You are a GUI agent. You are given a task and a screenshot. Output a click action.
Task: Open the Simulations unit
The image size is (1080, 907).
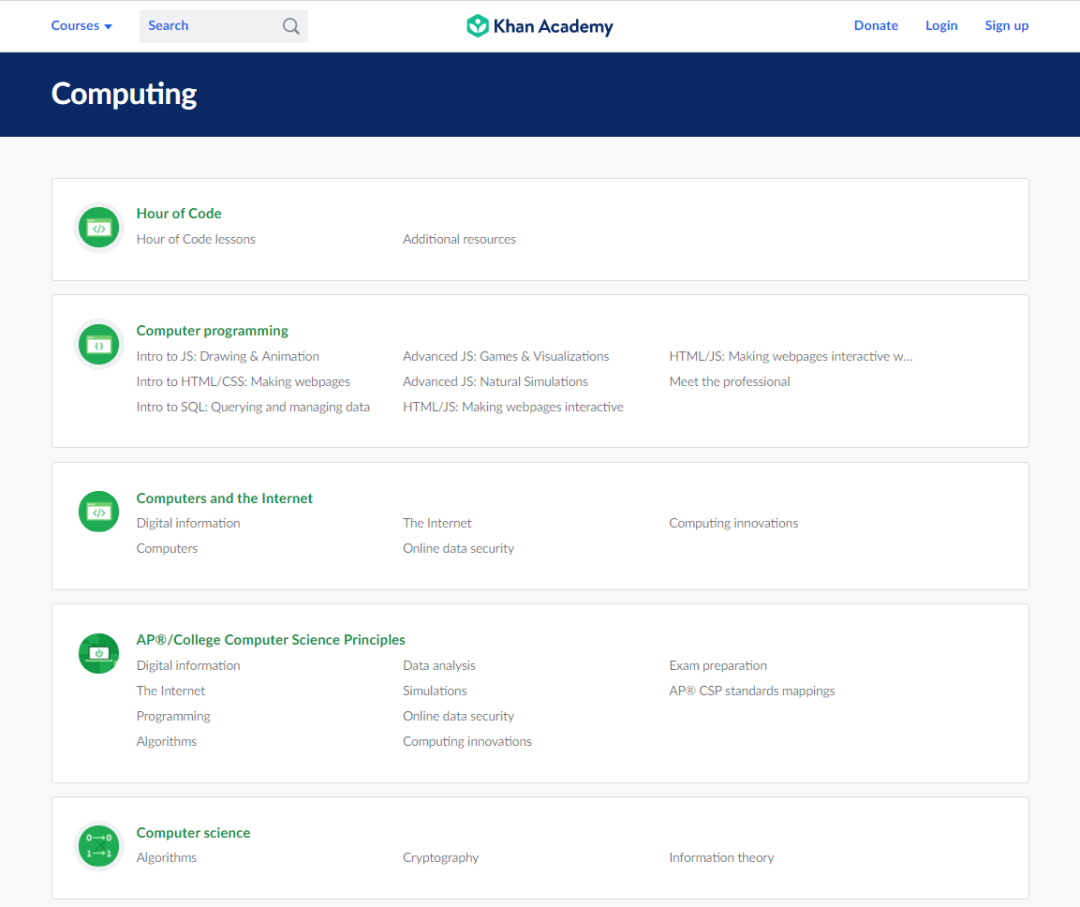(x=435, y=691)
